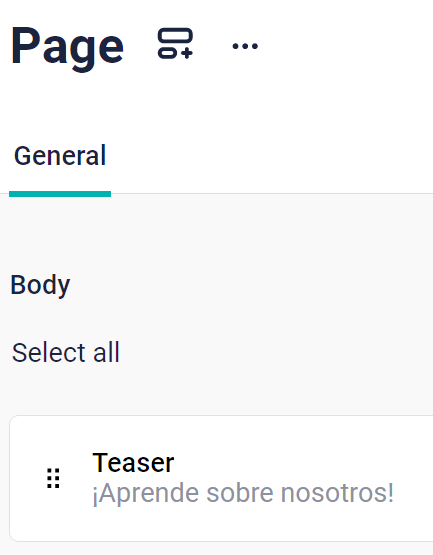Click the teal underline below General

pos(60,194)
